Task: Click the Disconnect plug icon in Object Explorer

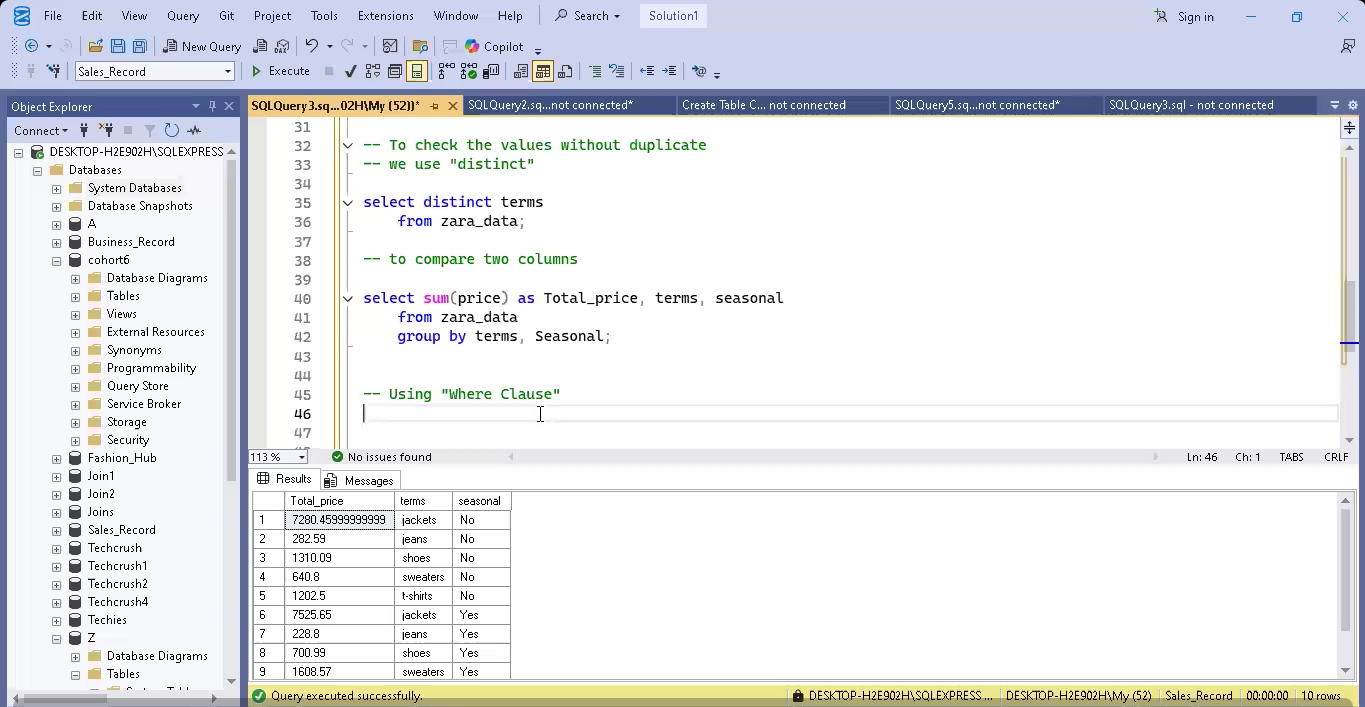Action: [106, 130]
